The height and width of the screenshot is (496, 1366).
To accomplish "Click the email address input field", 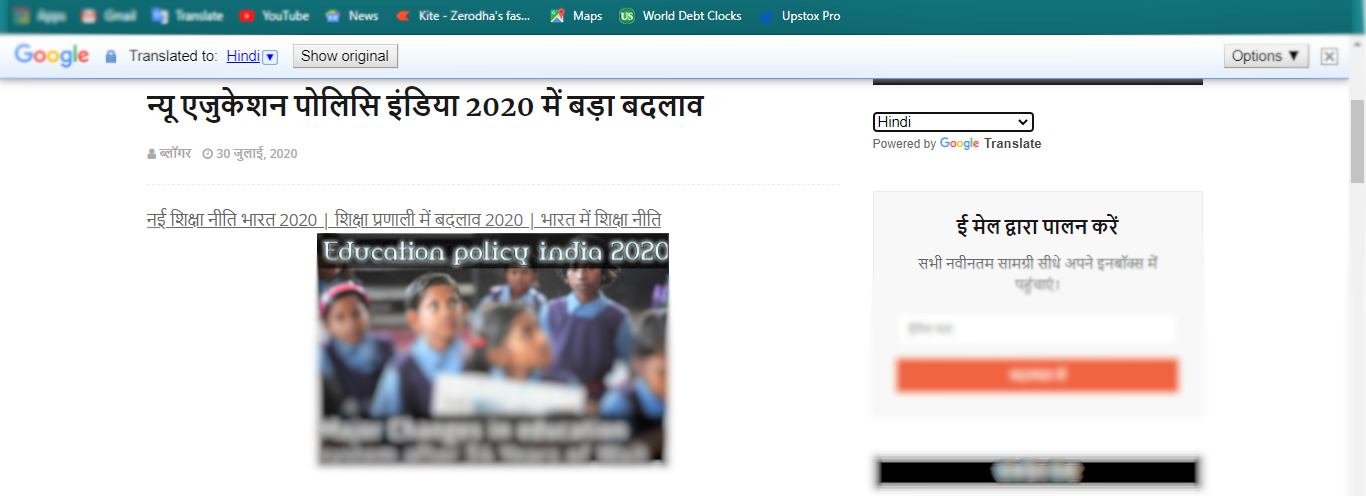I will (1037, 328).
